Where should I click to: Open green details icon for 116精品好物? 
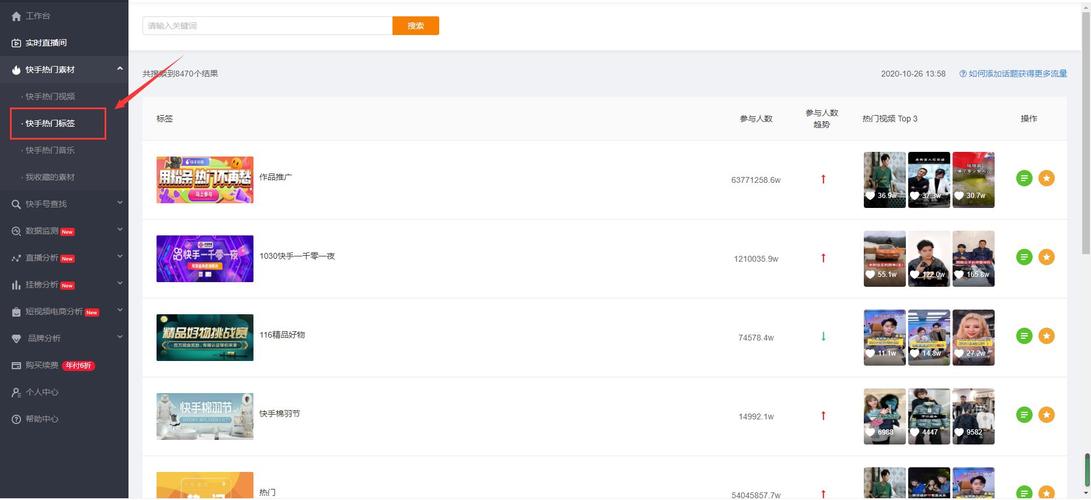pos(1024,336)
